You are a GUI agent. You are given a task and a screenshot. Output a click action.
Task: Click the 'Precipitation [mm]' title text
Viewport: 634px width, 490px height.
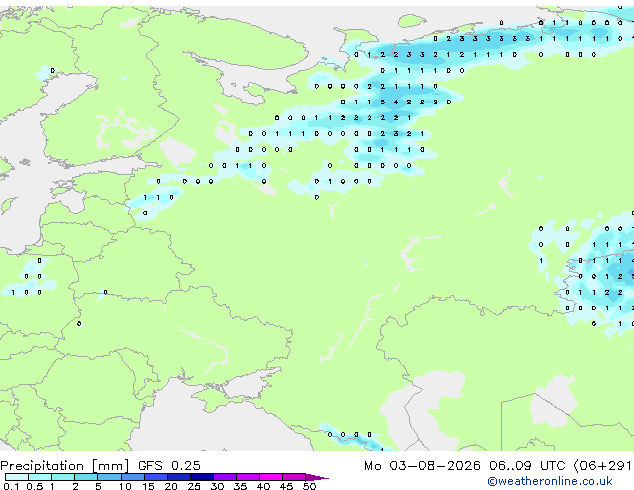65,466
